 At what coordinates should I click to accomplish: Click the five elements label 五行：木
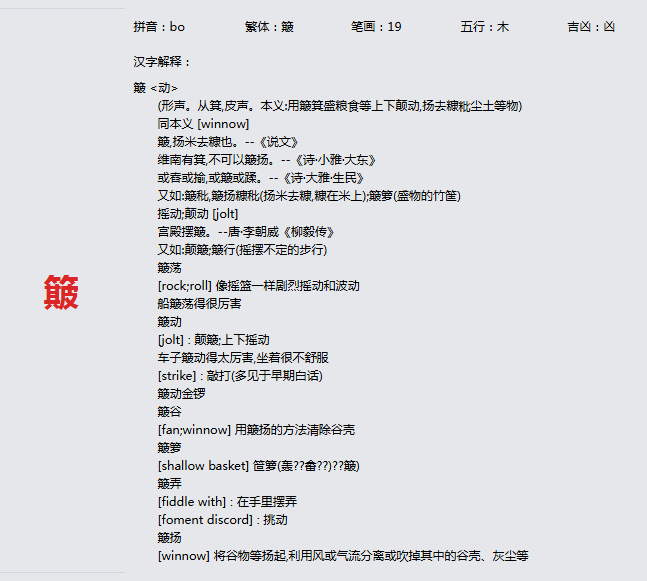pos(484,27)
